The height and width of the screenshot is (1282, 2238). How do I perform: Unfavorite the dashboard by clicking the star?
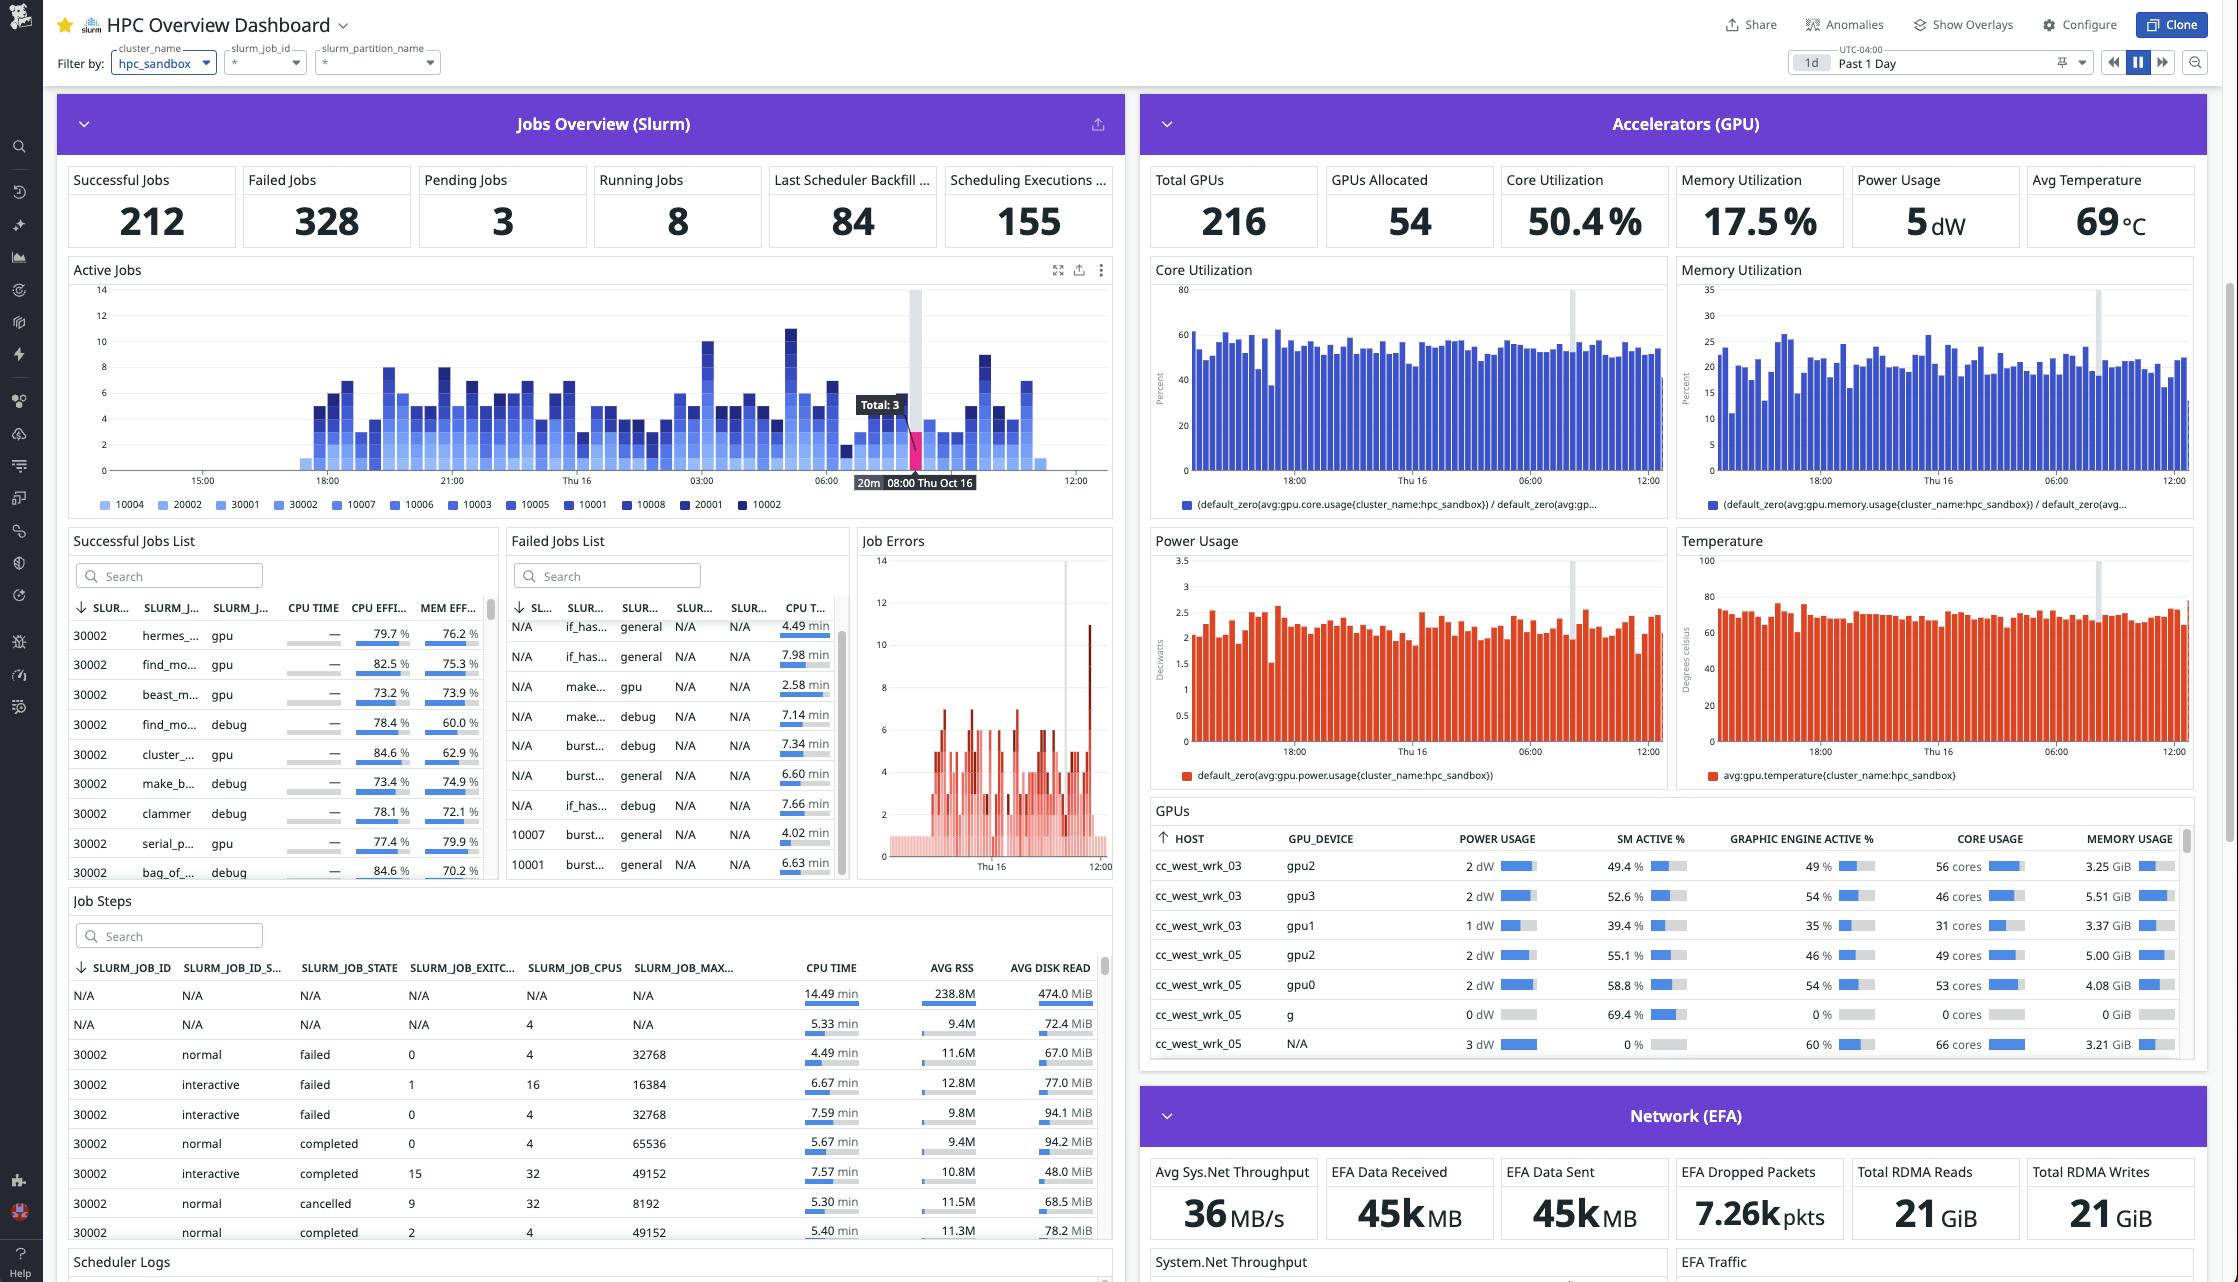coord(65,25)
